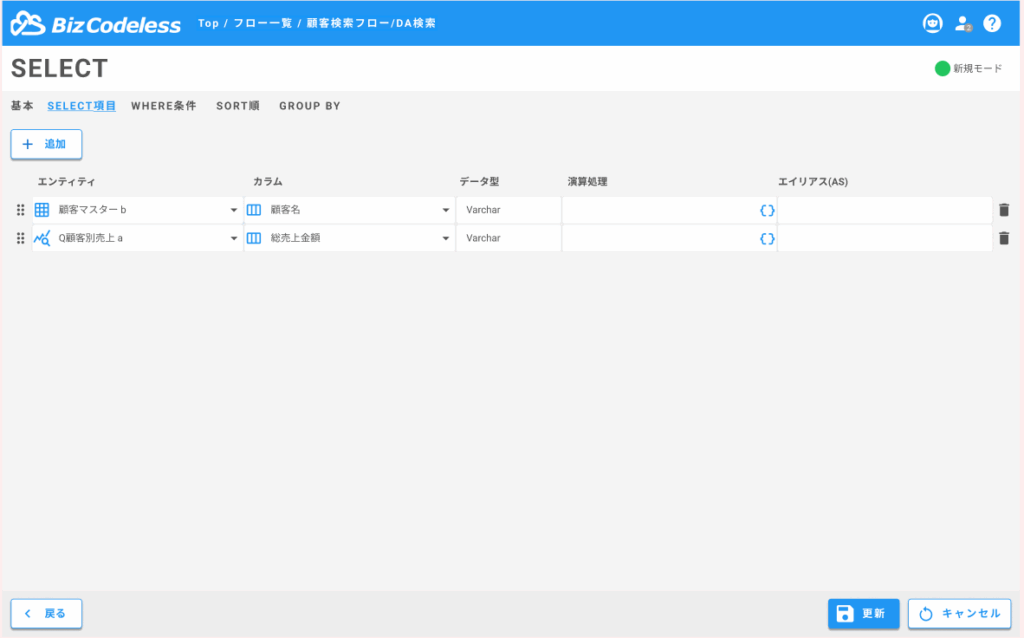This screenshot has height=638, width=1024.
Task: Switch to the 基本 tab
Action: coord(22,106)
